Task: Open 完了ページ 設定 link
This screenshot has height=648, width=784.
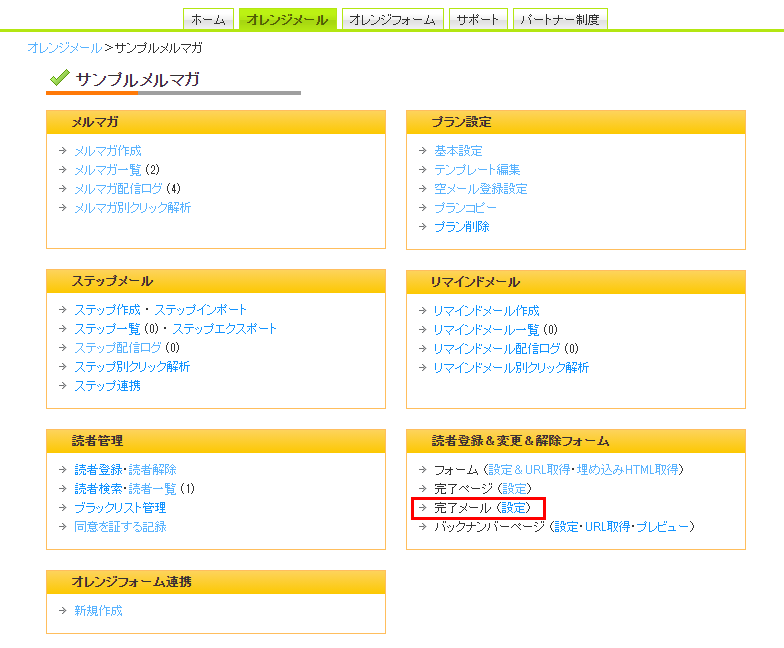Action: tap(514, 489)
